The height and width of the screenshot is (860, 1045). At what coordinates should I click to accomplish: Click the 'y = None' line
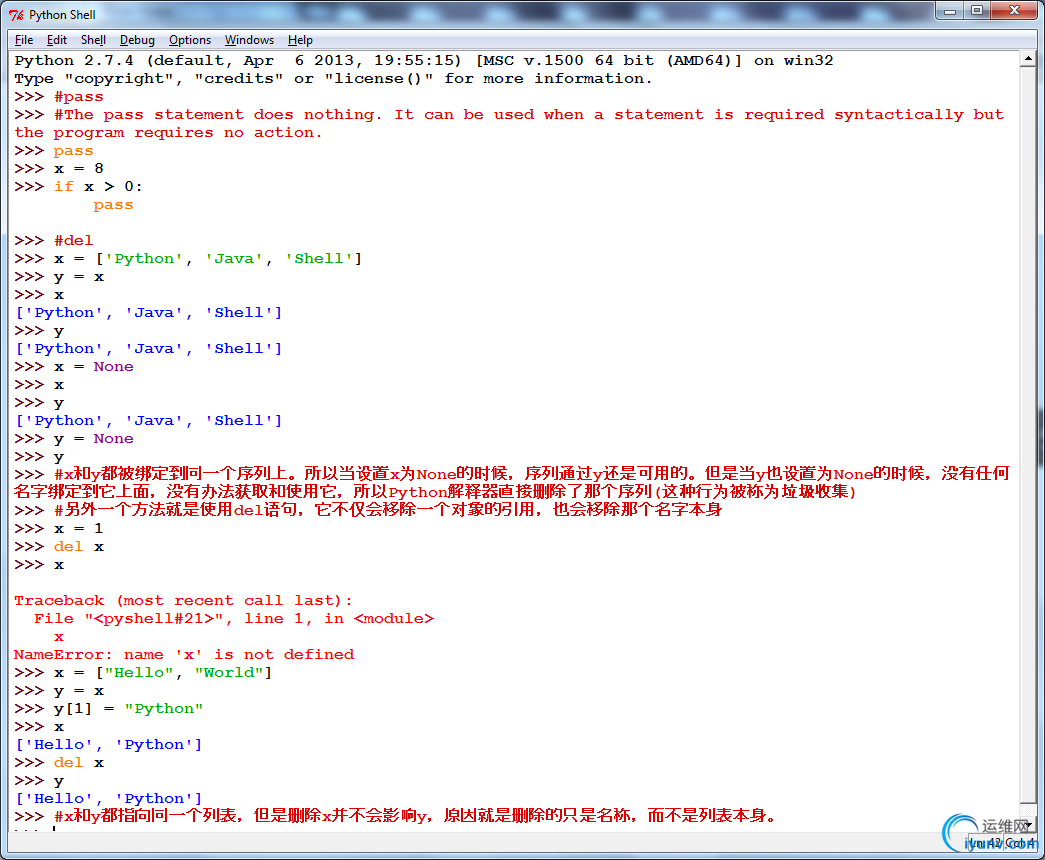93,439
